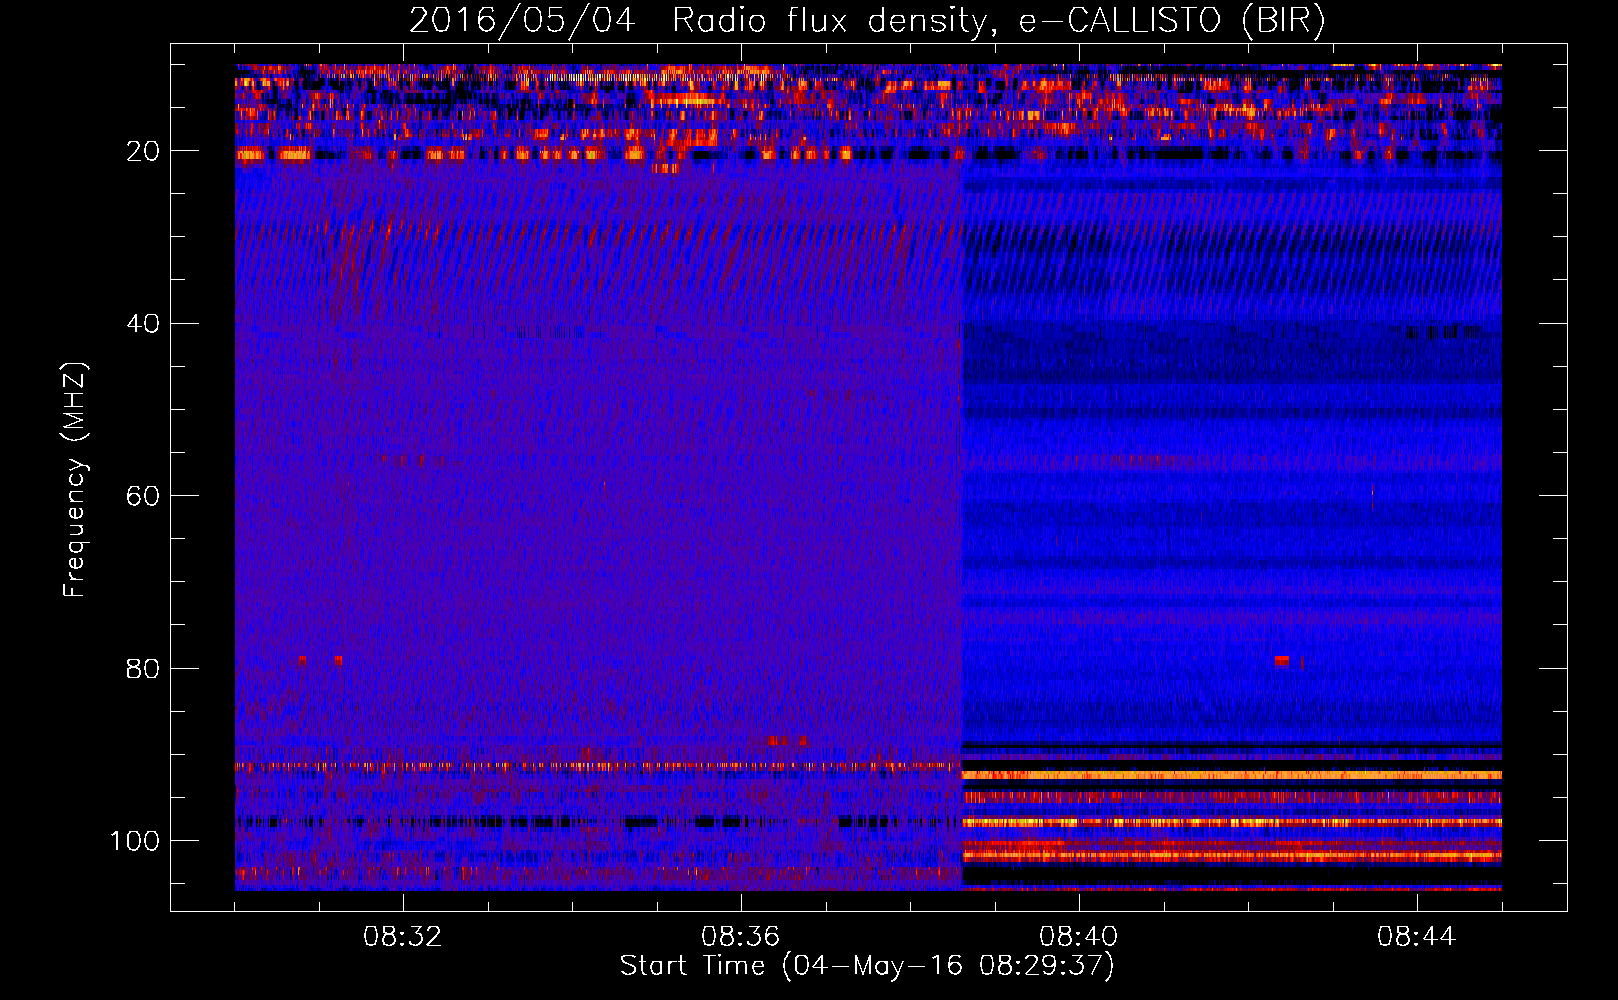Select the 08:32 time tick label
The width and height of the screenshot is (1618, 1000).
click(x=403, y=937)
